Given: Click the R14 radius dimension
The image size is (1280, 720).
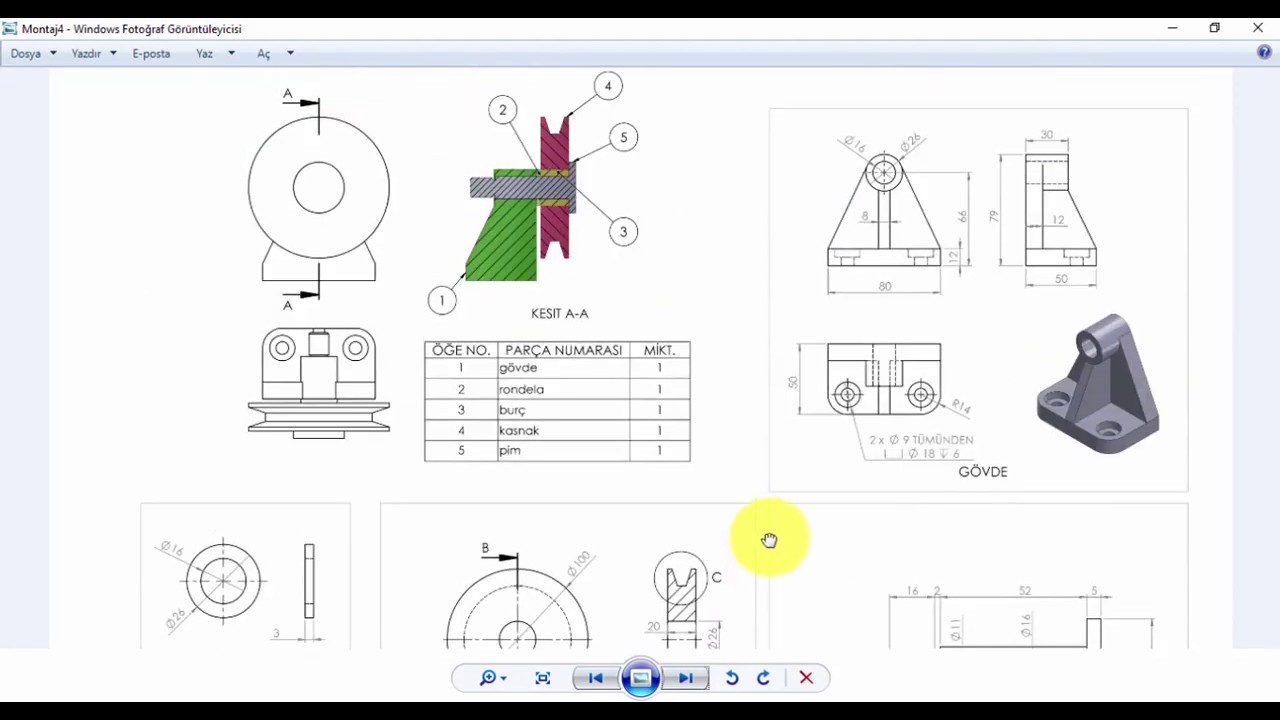Looking at the screenshot, I should tap(960, 406).
